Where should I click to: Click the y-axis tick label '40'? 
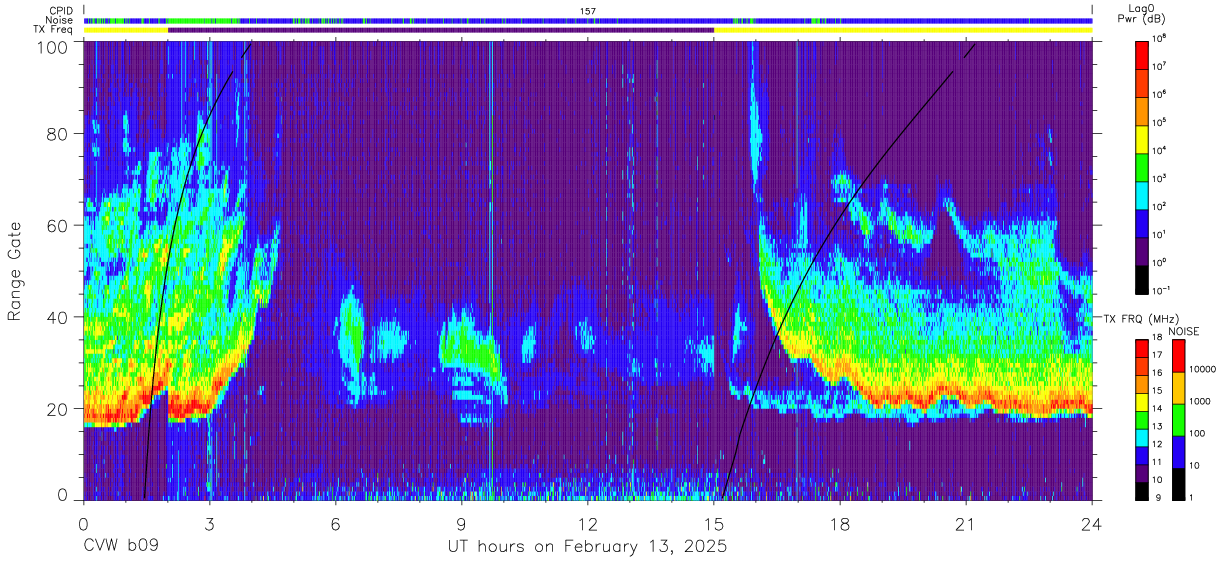click(x=57, y=317)
